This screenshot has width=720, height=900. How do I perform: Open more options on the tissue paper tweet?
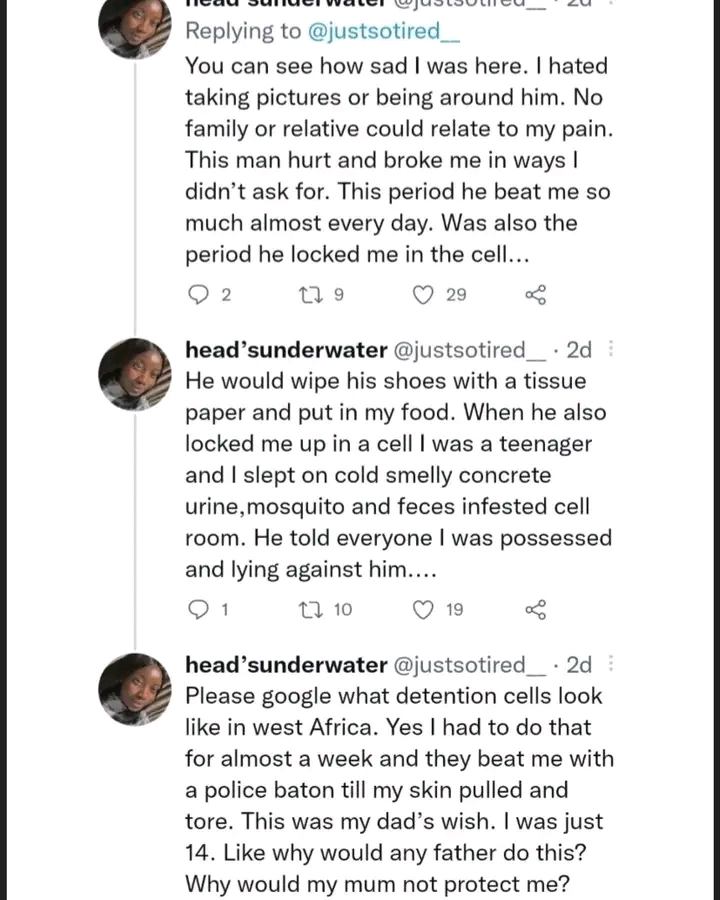point(611,349)
